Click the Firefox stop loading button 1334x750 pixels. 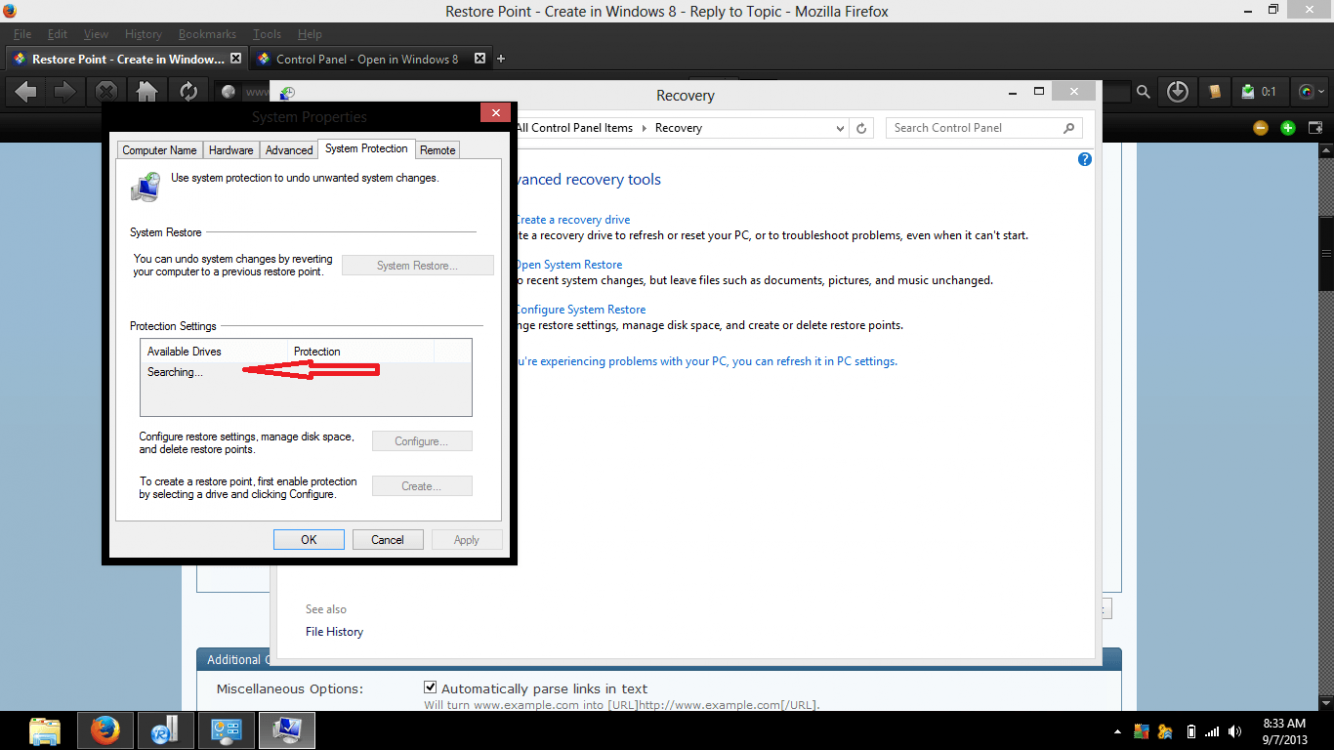[x=106, y=91]
